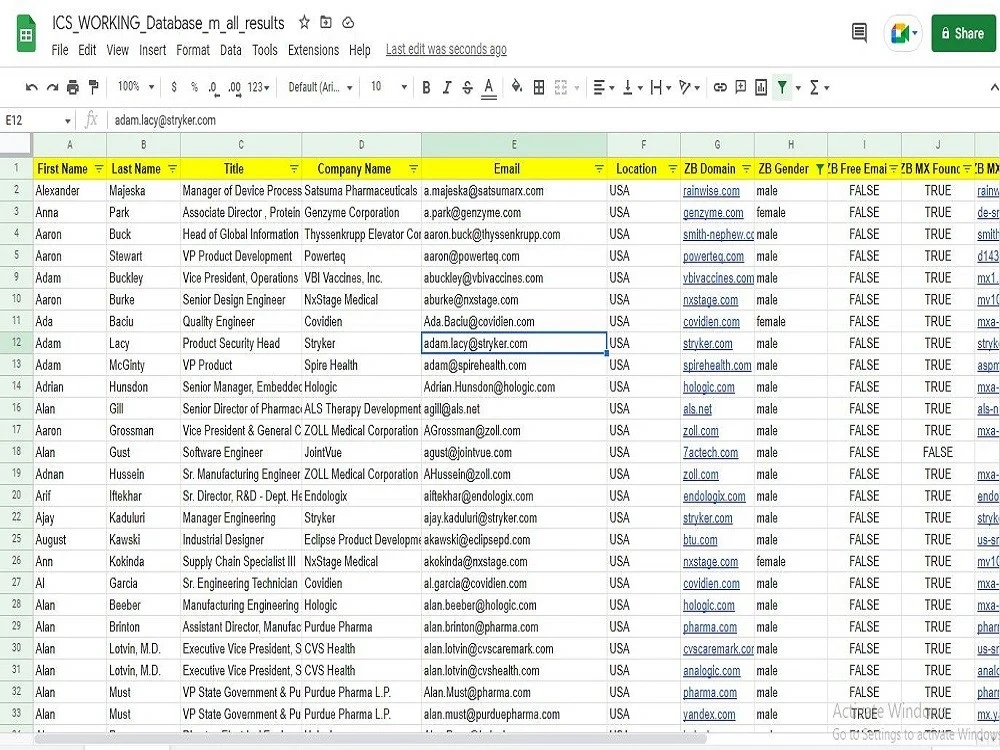Open the Format menu
The height and width of the screenshot is (750, 1000).
[193, 50]
